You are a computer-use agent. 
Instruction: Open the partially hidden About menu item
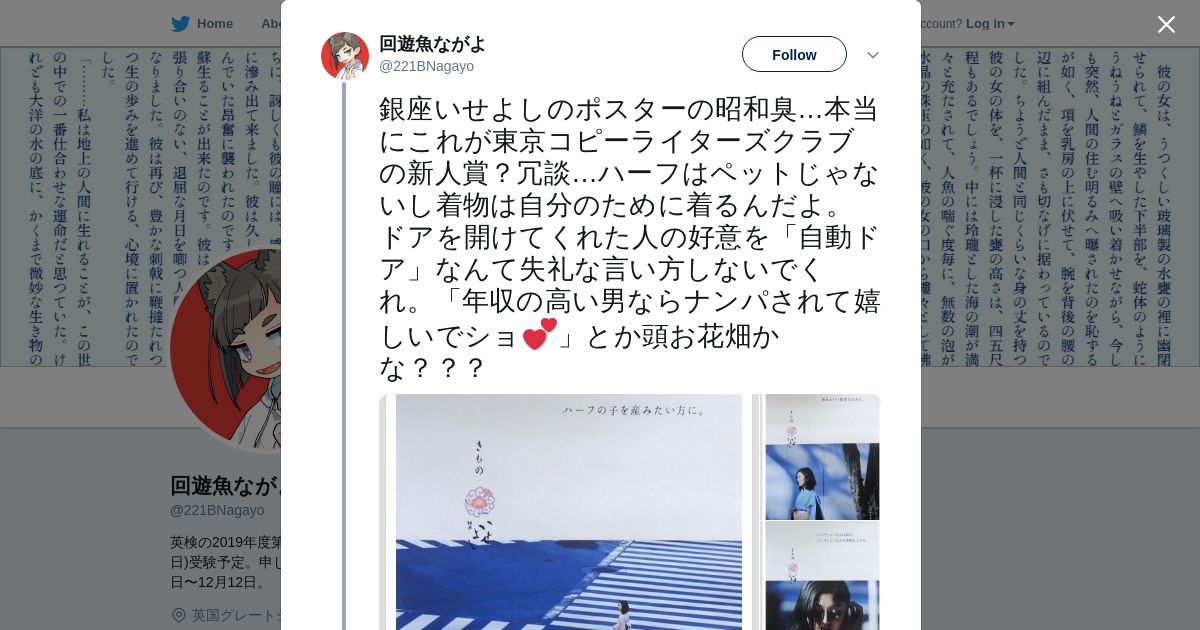coord(271,24)
